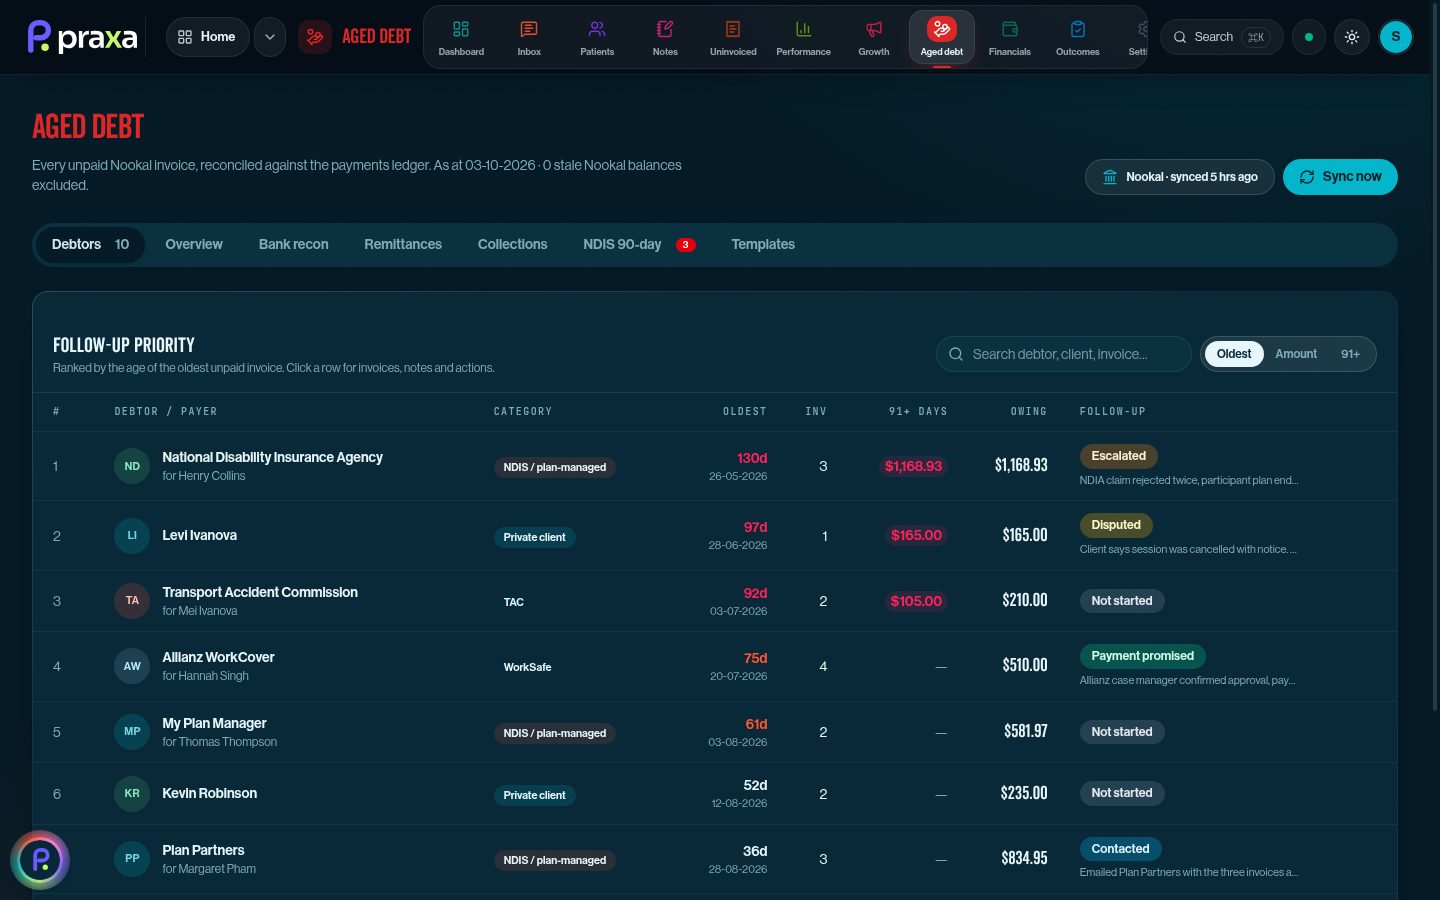Image resolution: width=1440 pixels, height=900 pixels.
Task: Open the Kevin Robinson debtor row
Action: coord(715,794)
